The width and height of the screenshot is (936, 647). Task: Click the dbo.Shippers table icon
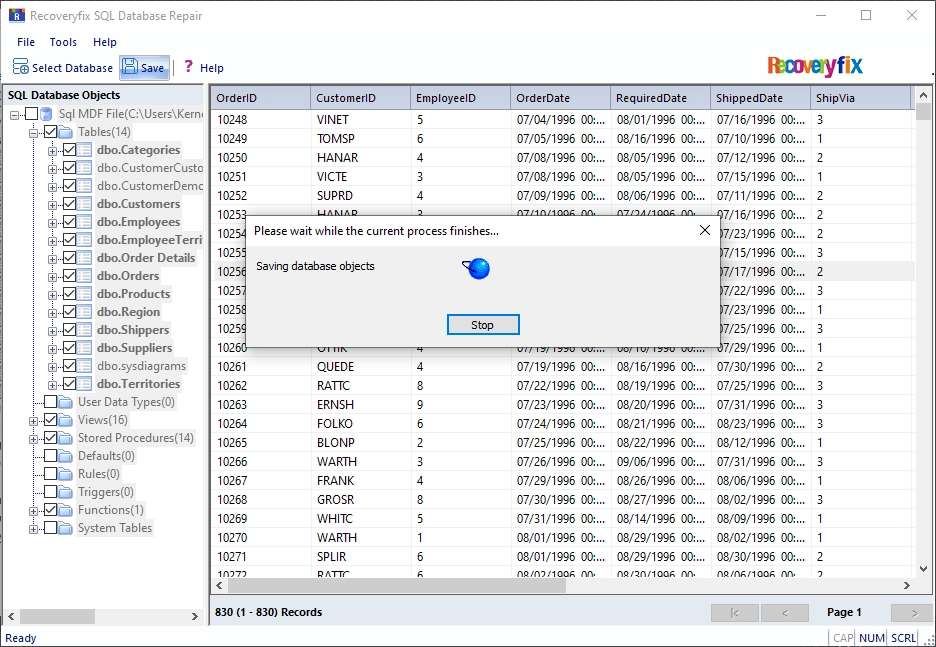85,330
